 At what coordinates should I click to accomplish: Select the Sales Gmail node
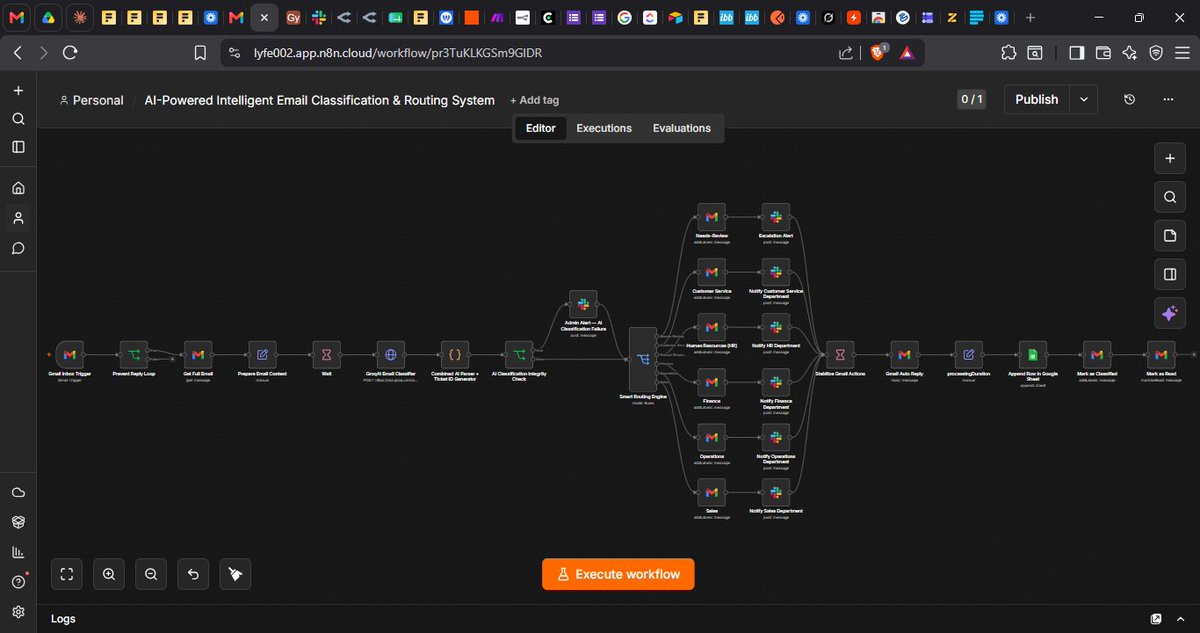712,492
